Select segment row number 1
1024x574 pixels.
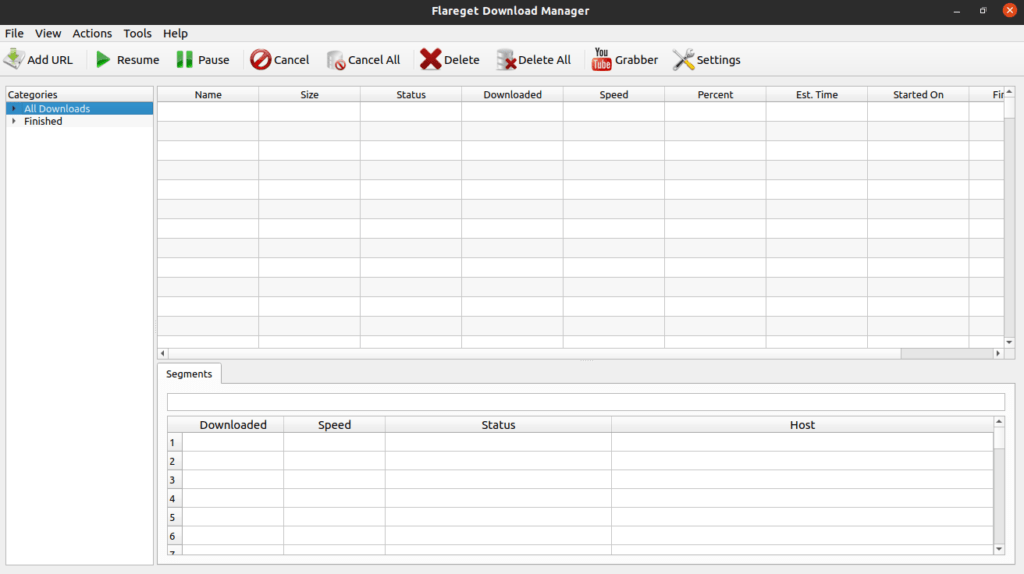(174, 443)
